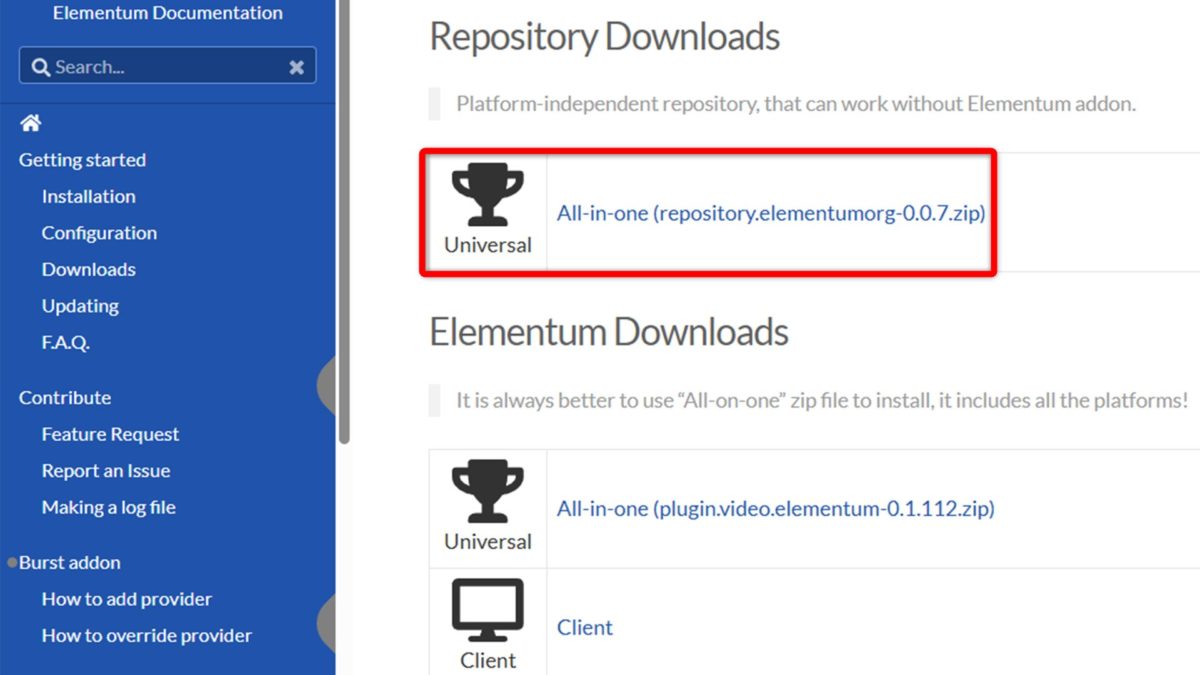The width and height of the screenshot is (1200, 675).
Task: Click the Elementum Downloads heading
Action: pos(609,332)
